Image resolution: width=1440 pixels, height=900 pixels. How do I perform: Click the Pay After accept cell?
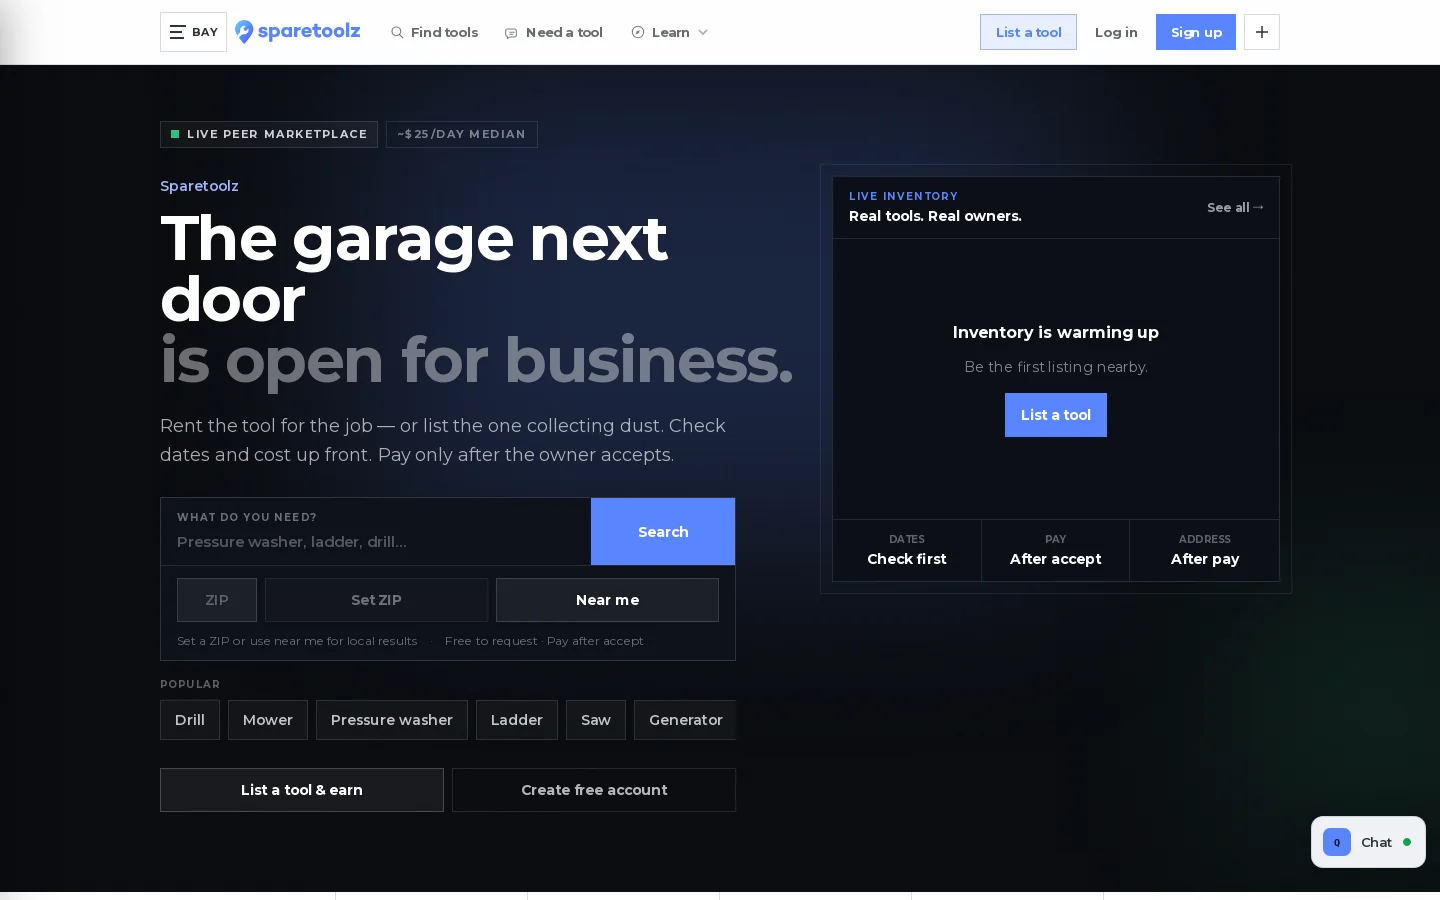(1056, 550)
